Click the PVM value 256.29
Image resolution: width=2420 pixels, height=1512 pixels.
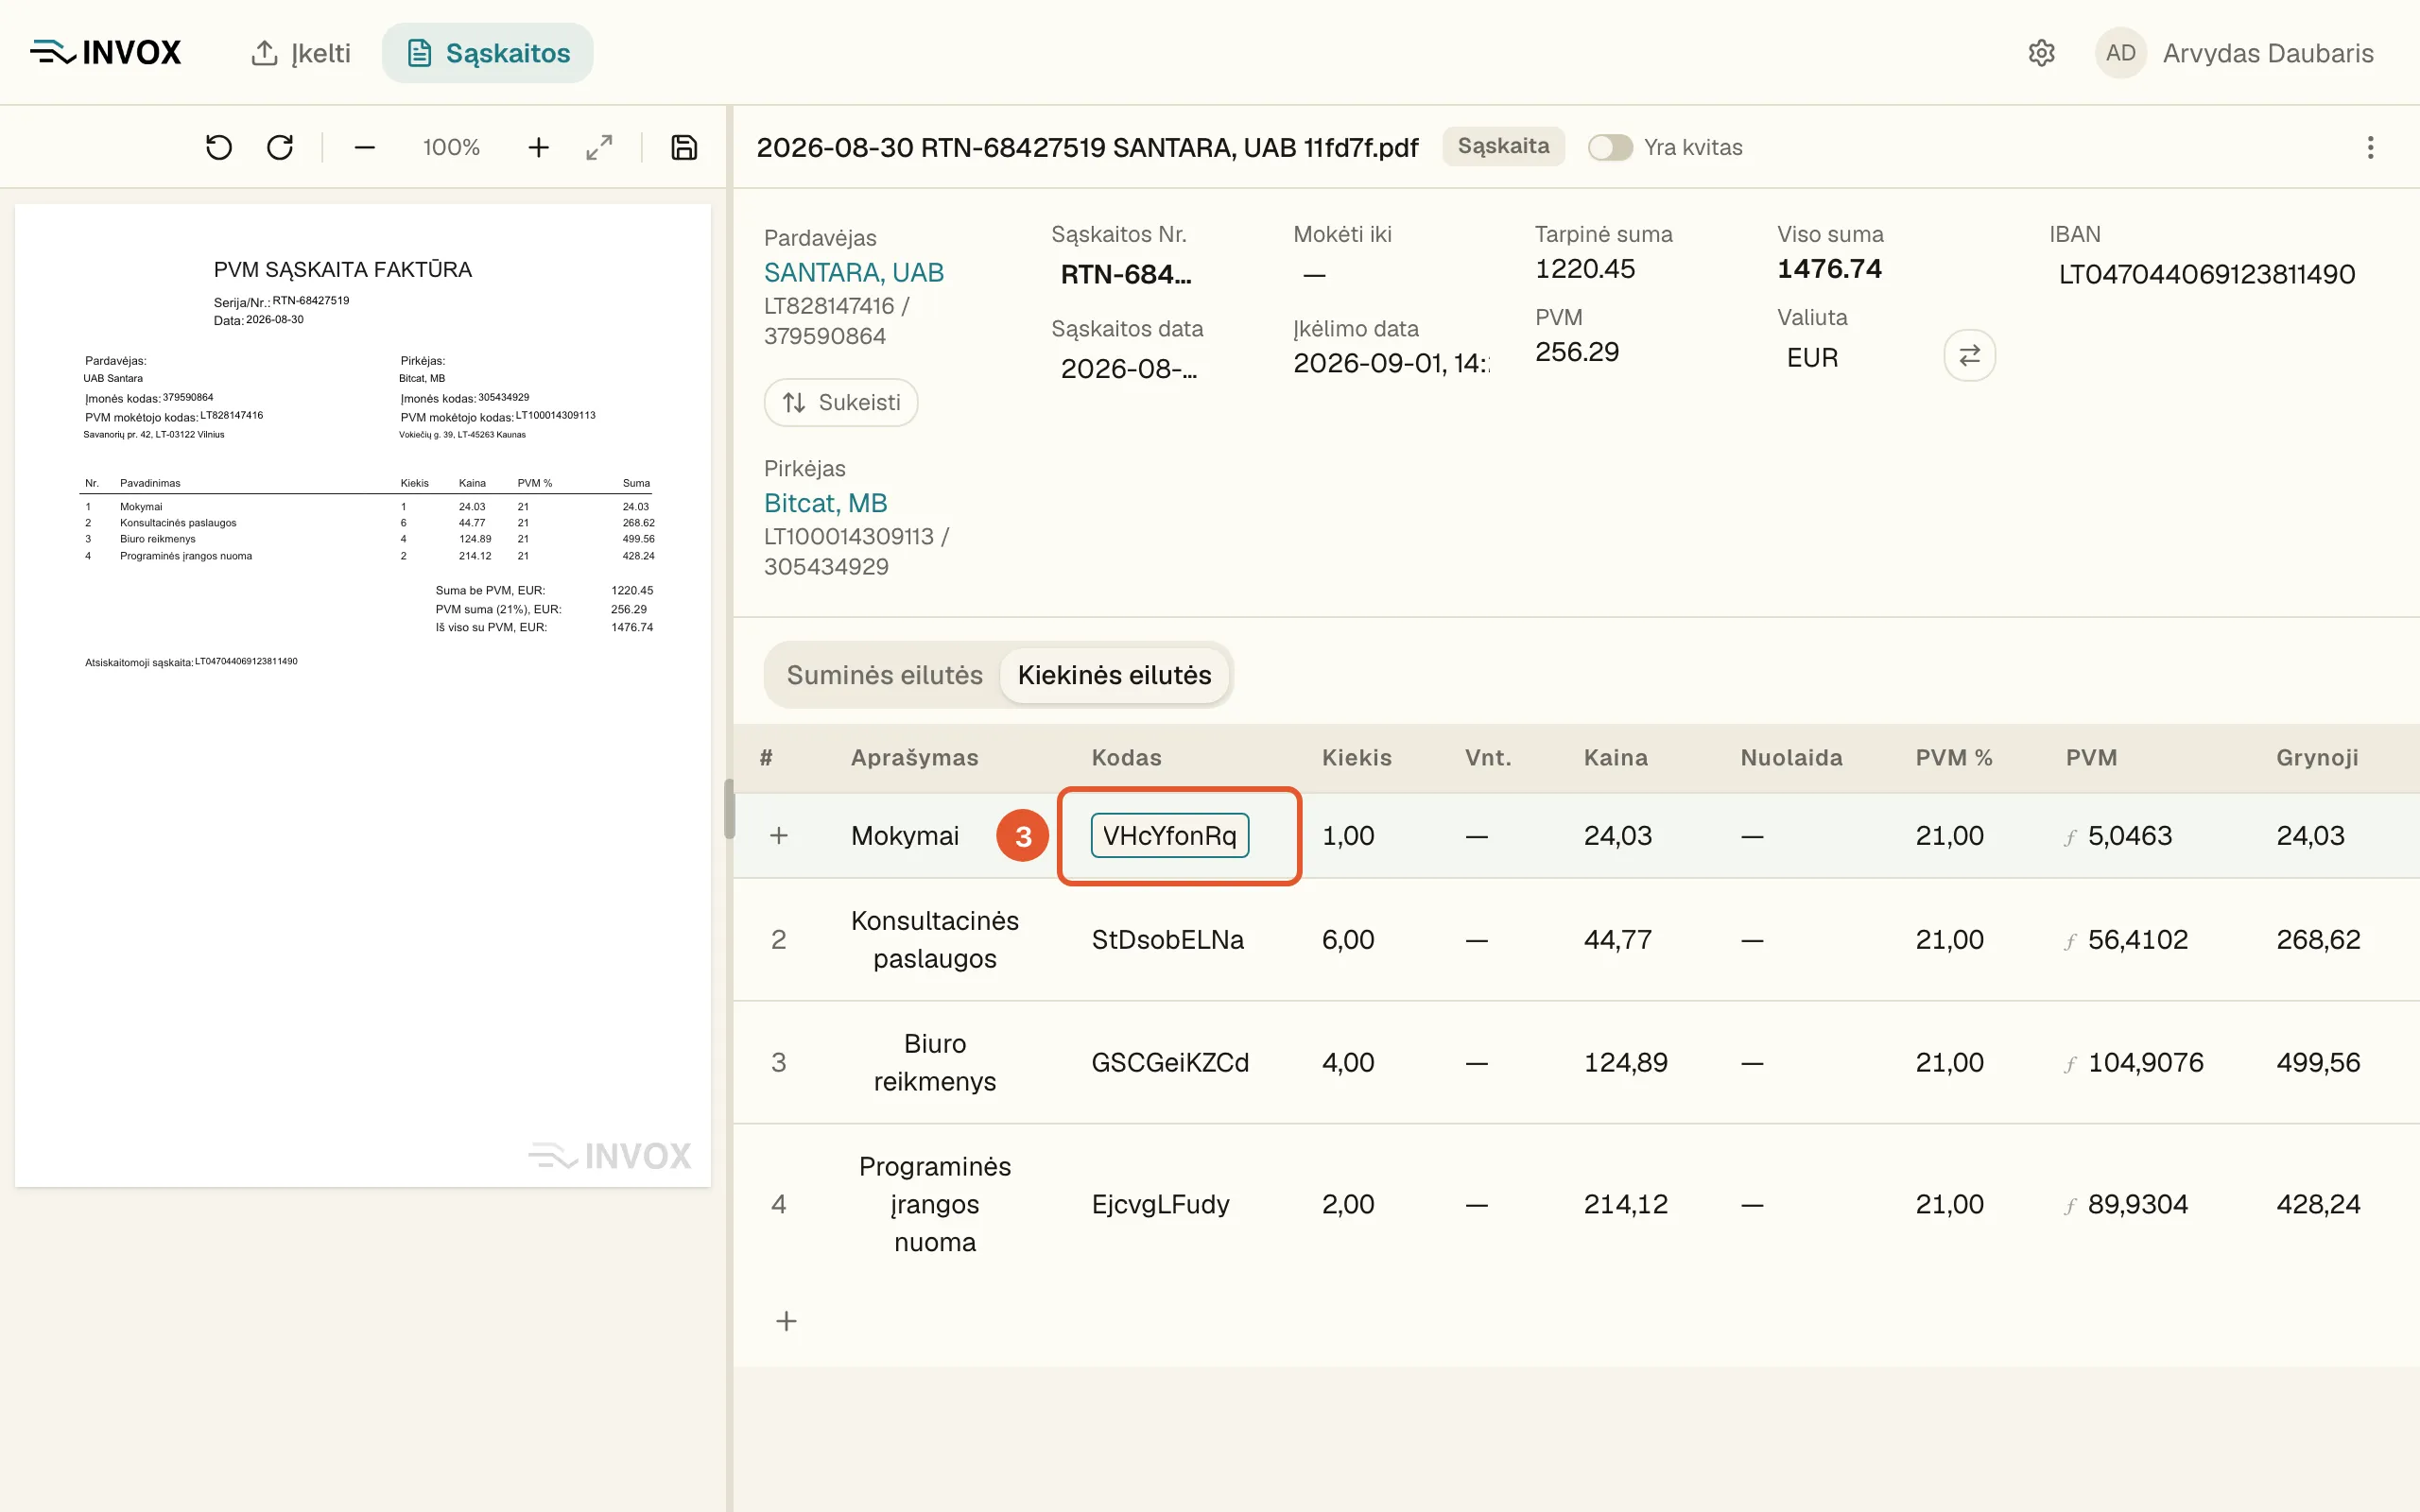[x=1577, y=351]
